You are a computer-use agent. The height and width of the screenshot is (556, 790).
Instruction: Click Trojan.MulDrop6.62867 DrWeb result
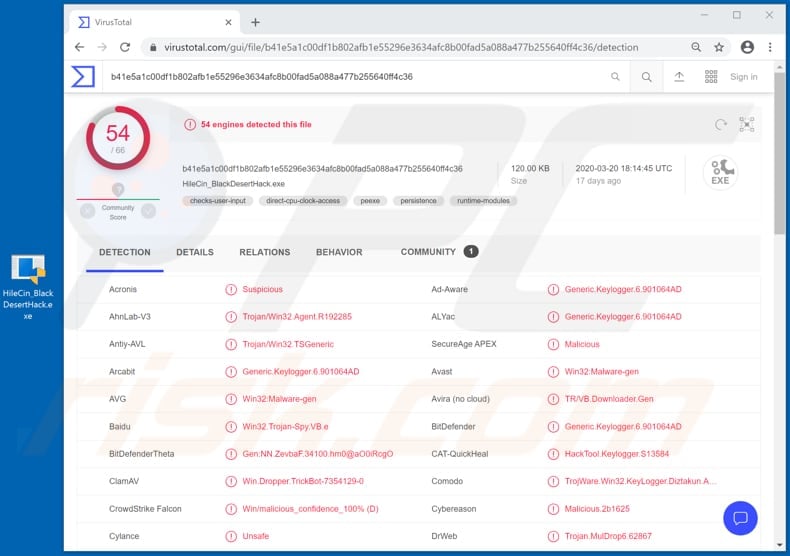pyautogui.click(x=608, y=536)
